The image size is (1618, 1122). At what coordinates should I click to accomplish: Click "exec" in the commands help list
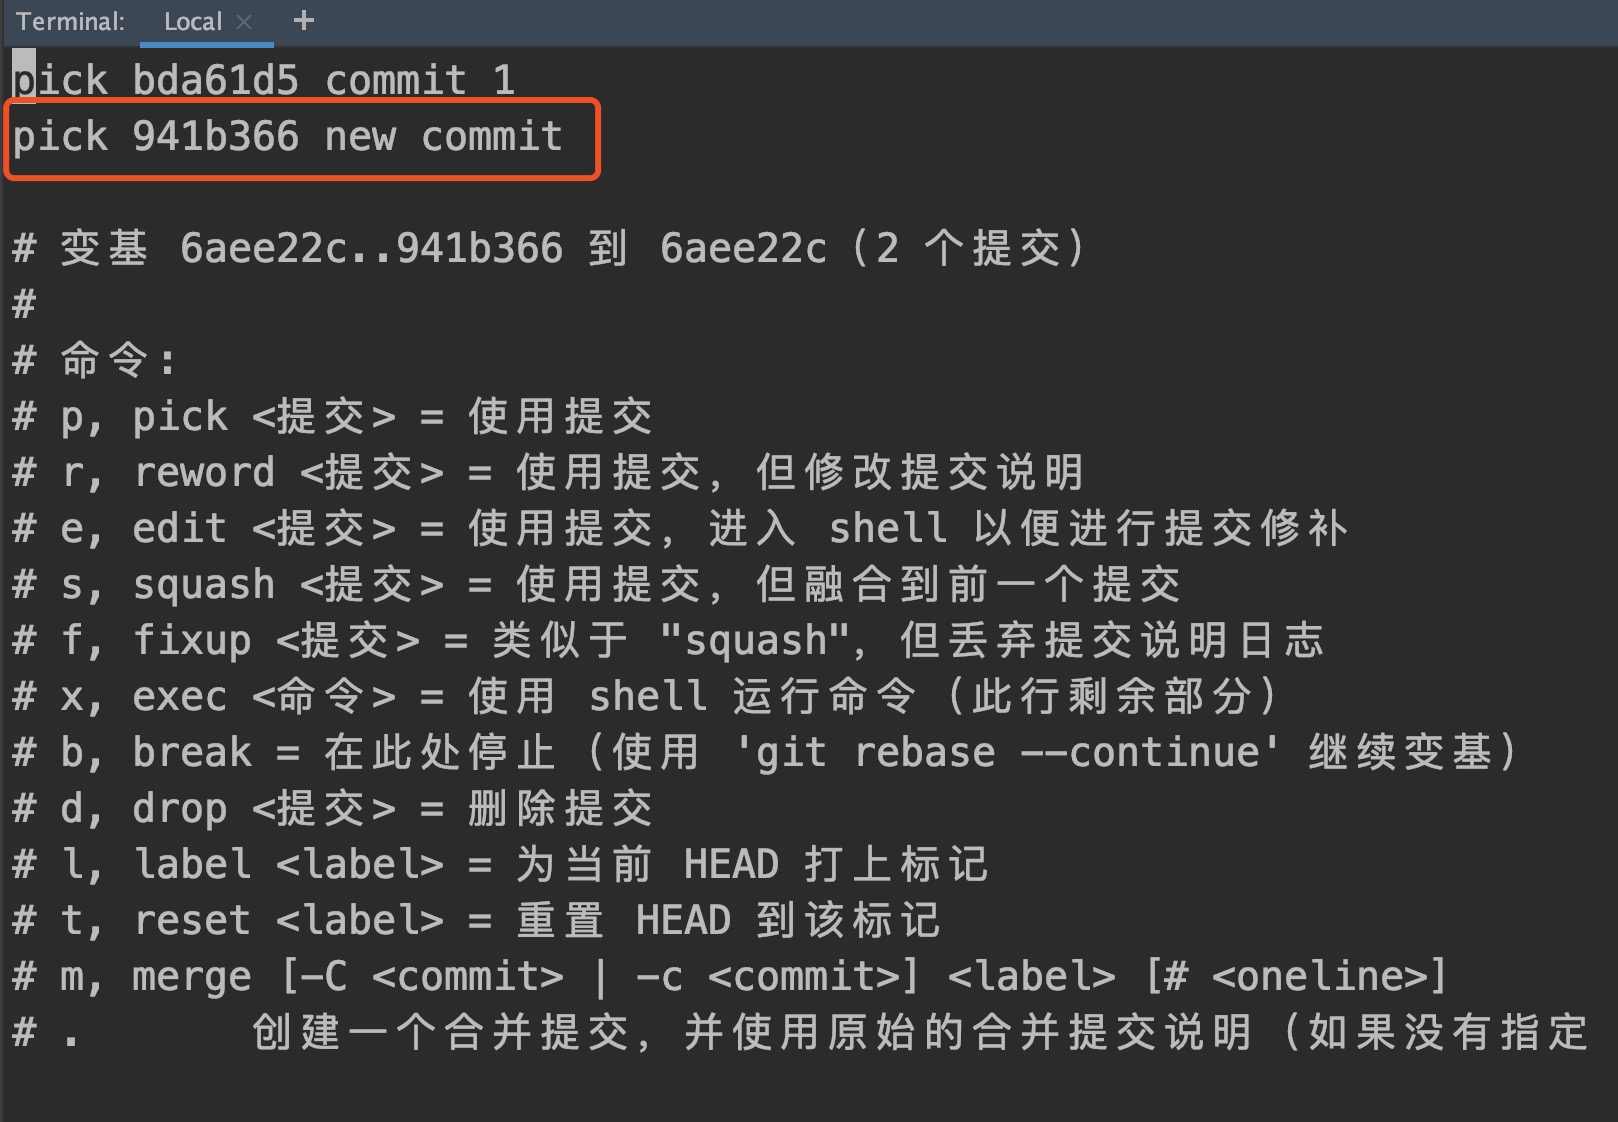click(180, 697)
